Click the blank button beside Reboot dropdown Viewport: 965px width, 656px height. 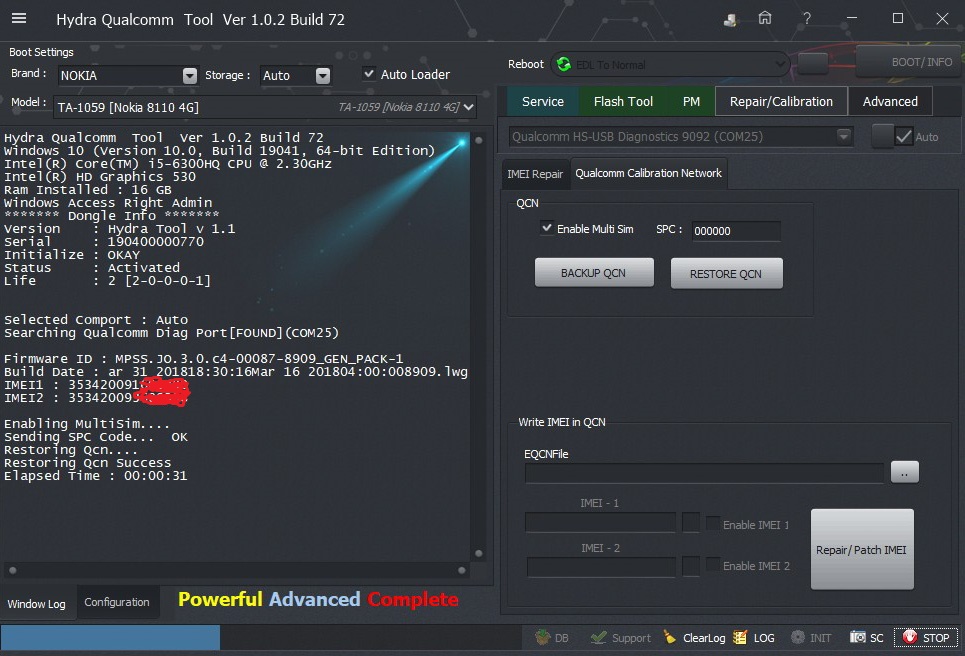(812, 63)
